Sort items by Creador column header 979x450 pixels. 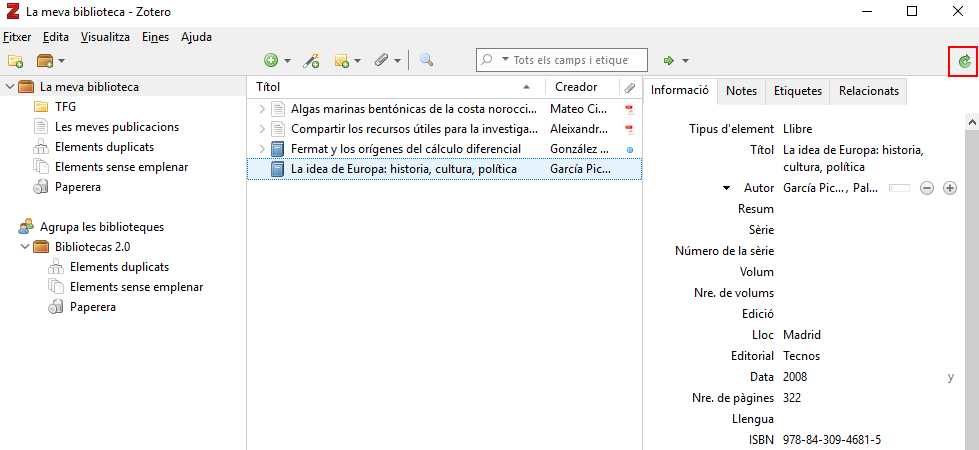tap(582, 87)
